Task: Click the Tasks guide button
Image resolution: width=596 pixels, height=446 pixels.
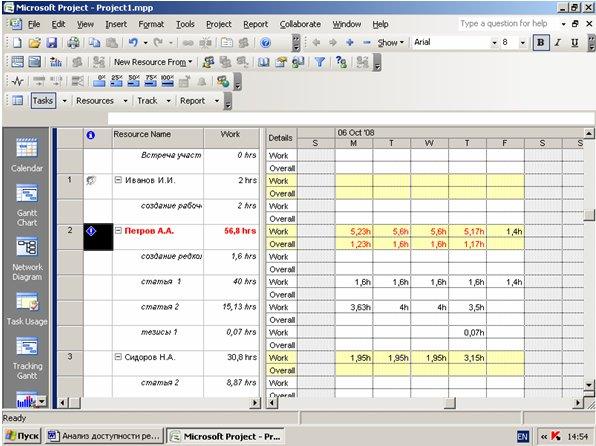Action: pos(43,101)
